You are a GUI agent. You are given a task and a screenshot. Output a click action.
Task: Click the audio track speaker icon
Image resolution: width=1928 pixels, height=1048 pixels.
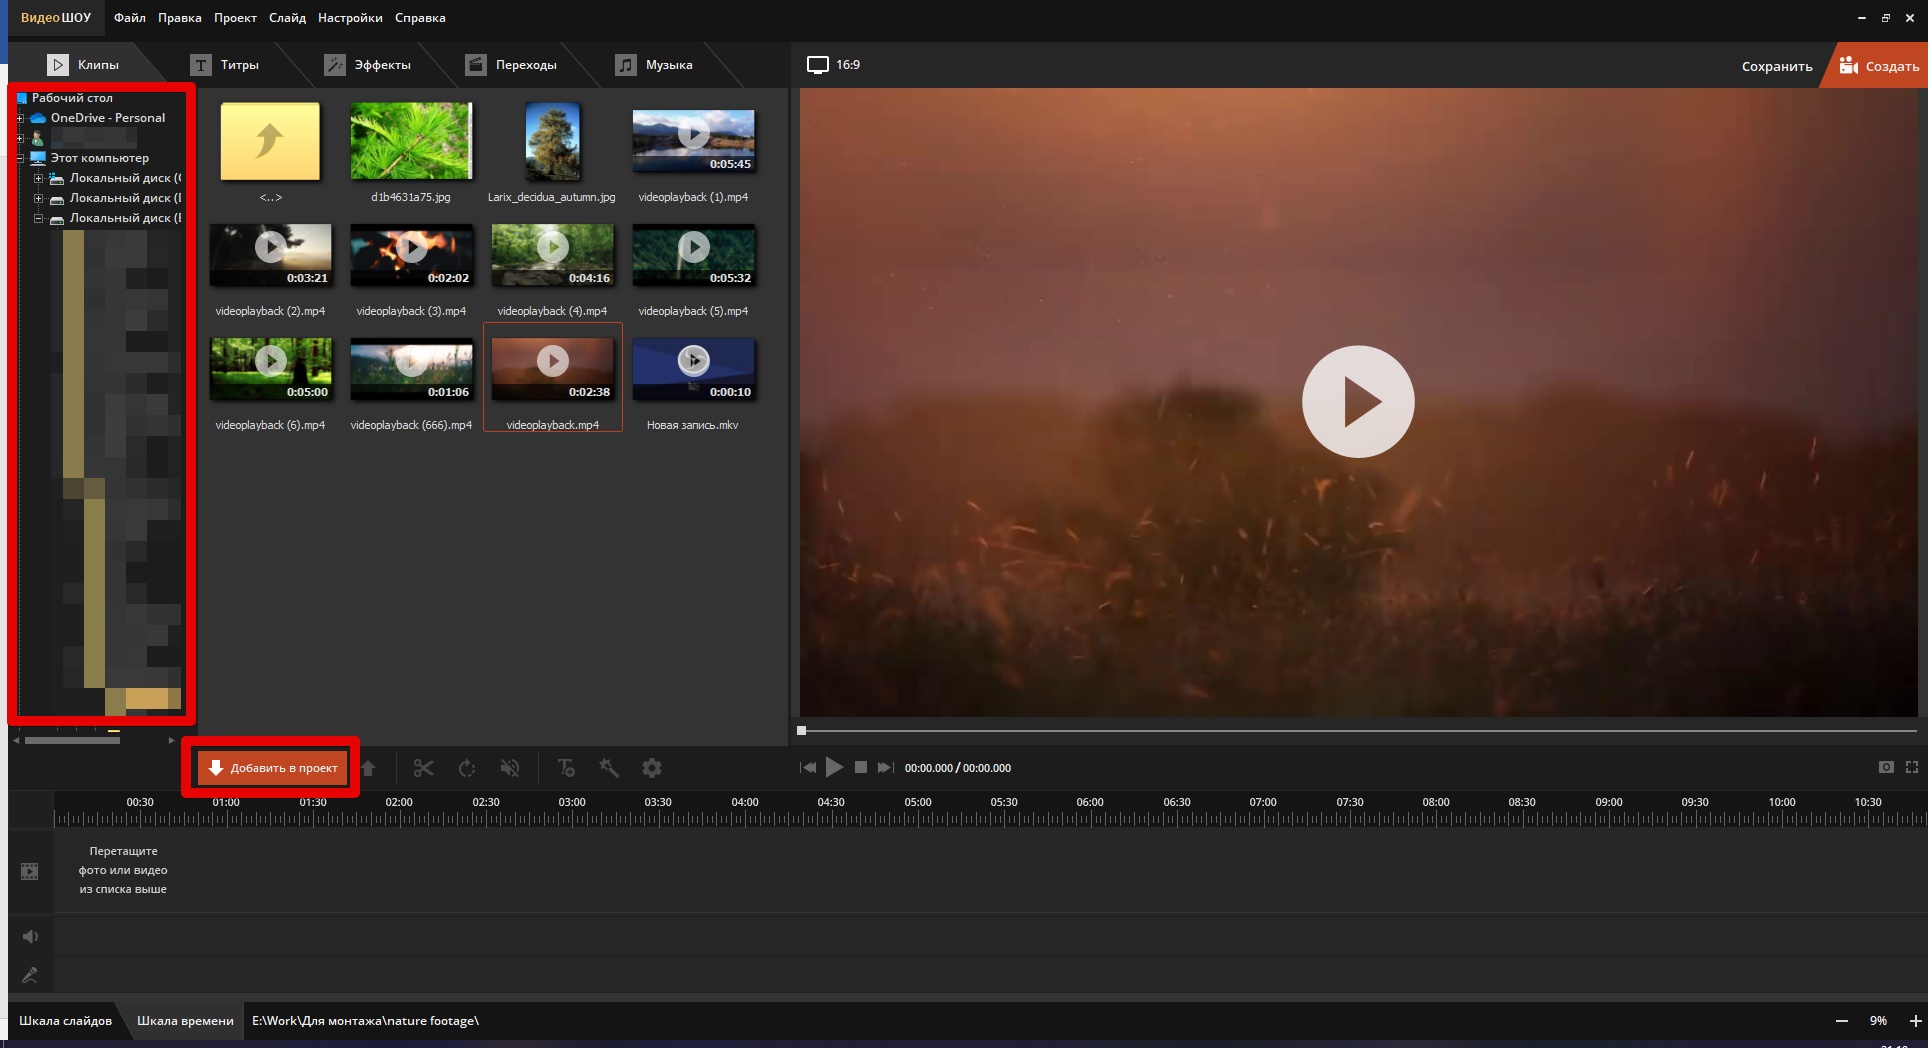(x=30, y=936)
